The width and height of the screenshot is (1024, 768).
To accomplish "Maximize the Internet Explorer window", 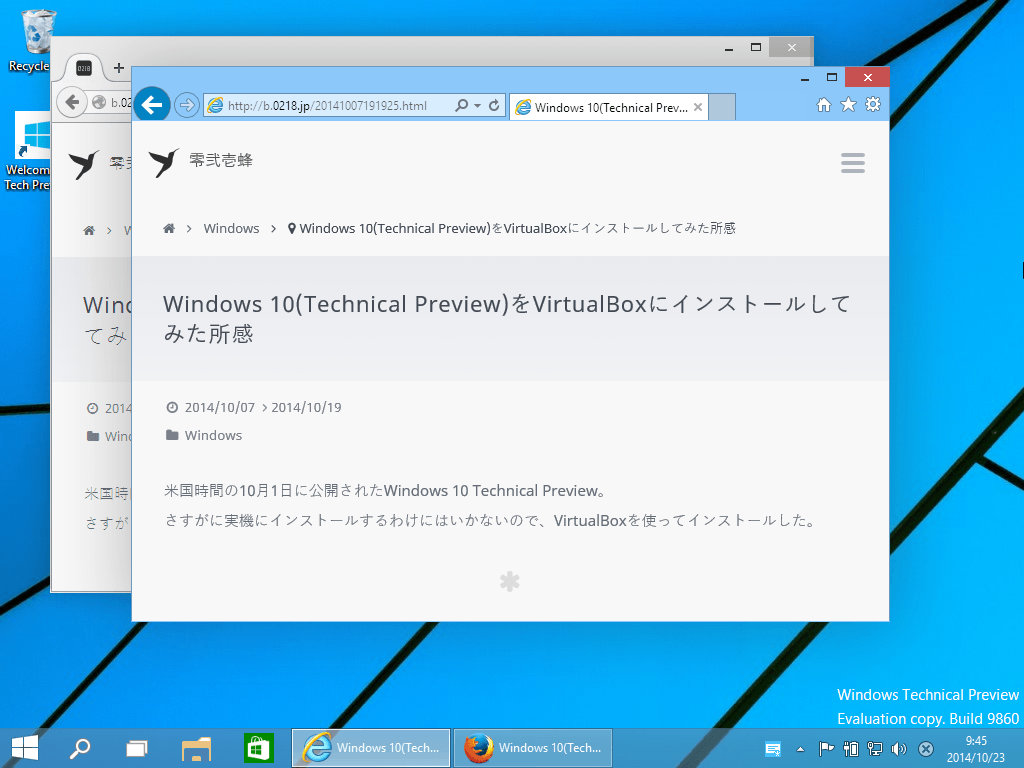I will [831, 77].
